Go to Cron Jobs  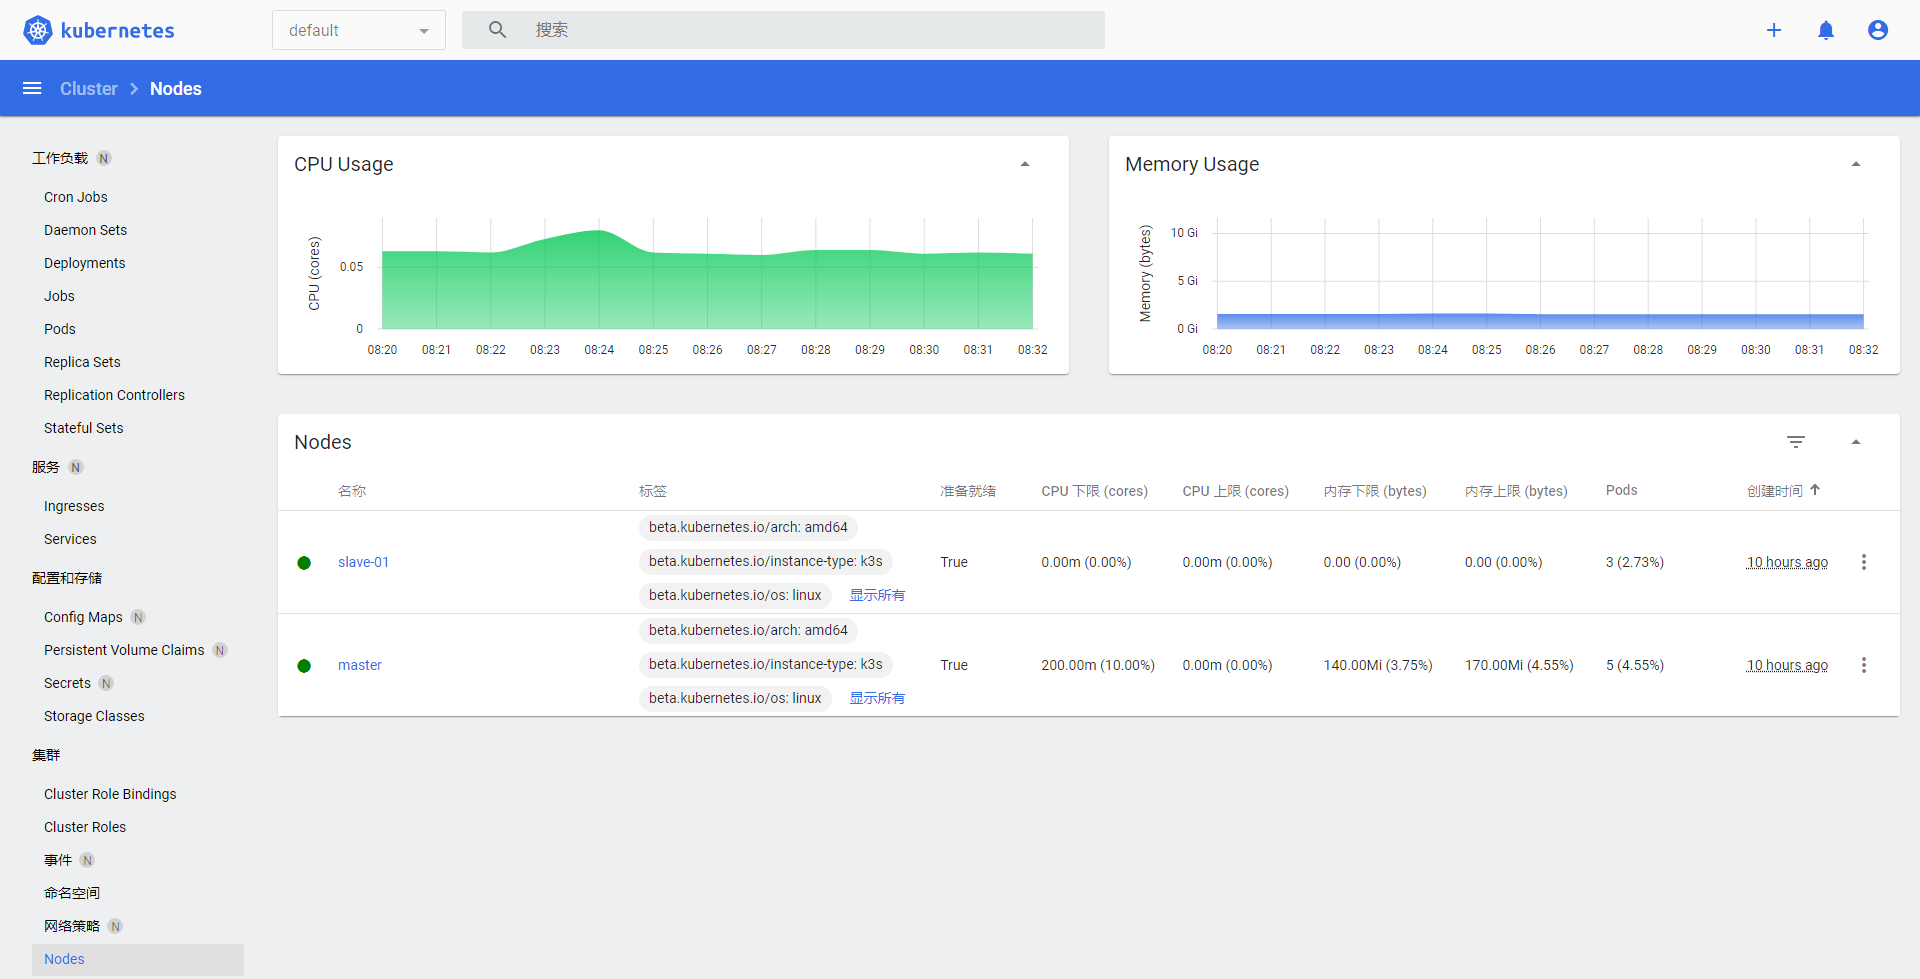76,197
